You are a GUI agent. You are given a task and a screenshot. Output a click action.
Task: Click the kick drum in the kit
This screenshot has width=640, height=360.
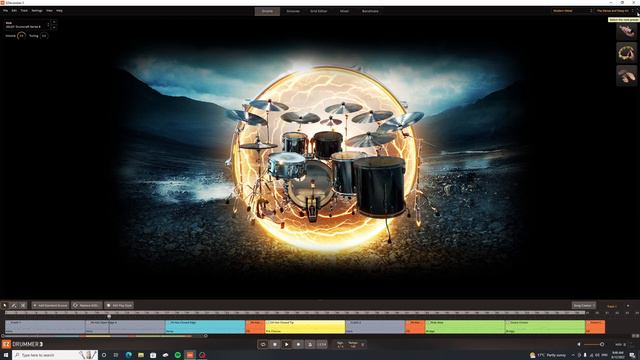pyautogui.click(x=311, y=184)
